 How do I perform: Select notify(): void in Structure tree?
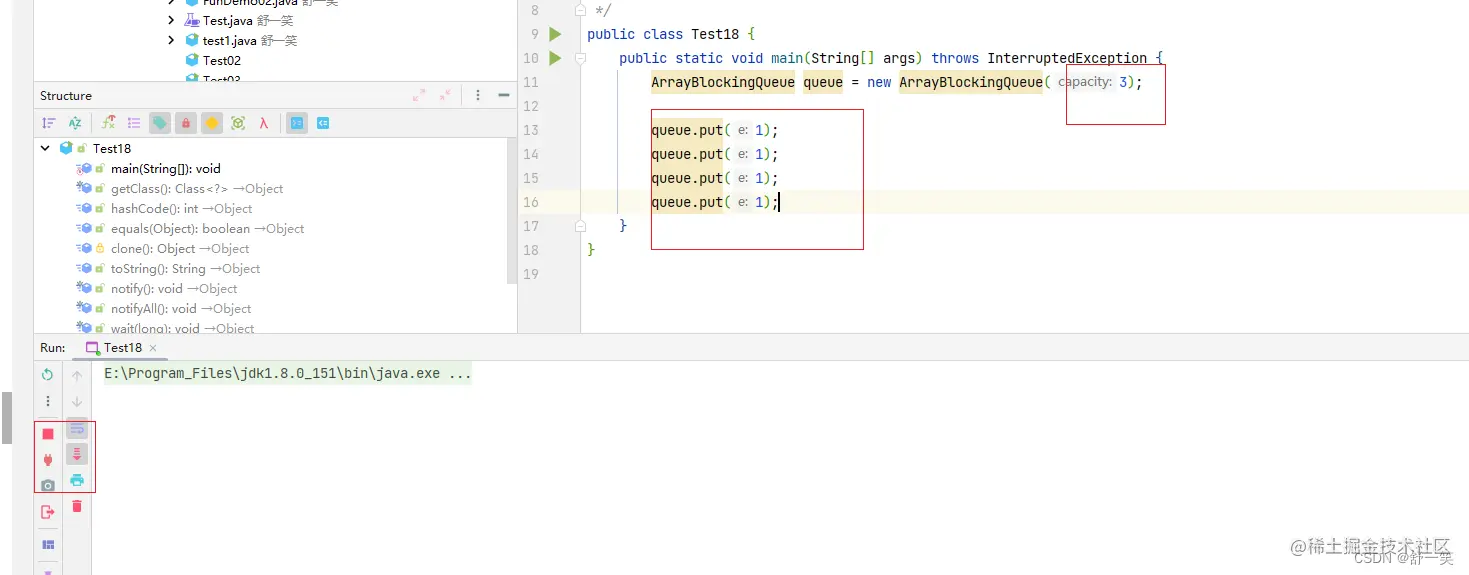[174, 288]
